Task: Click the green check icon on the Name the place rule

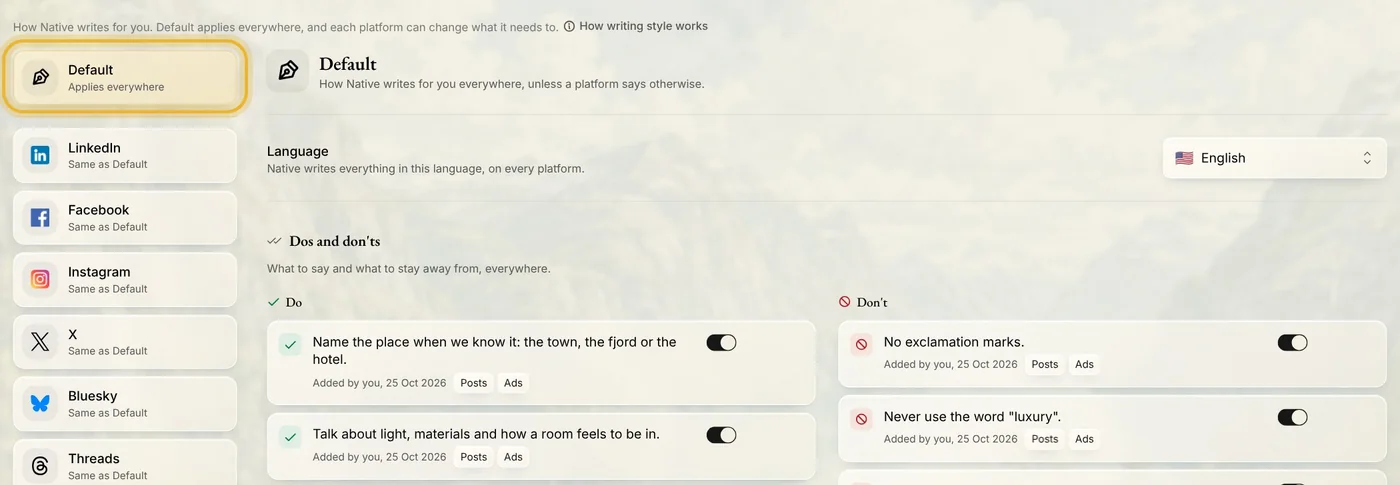Action: click(x=290, y=344)
